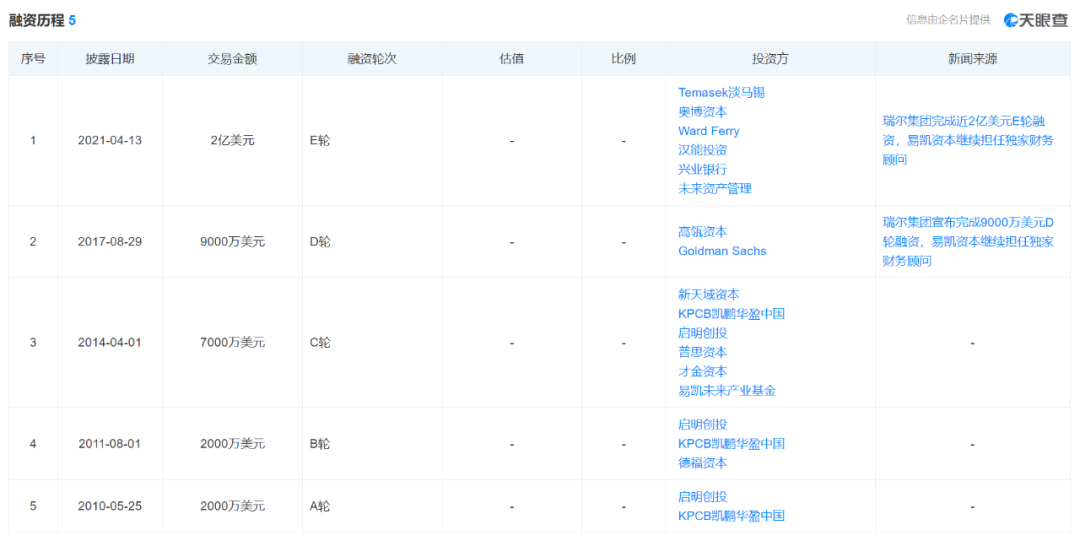Open 德福资本 investor link
This screenshot has width=1080, height=541.
click(703, 463)
